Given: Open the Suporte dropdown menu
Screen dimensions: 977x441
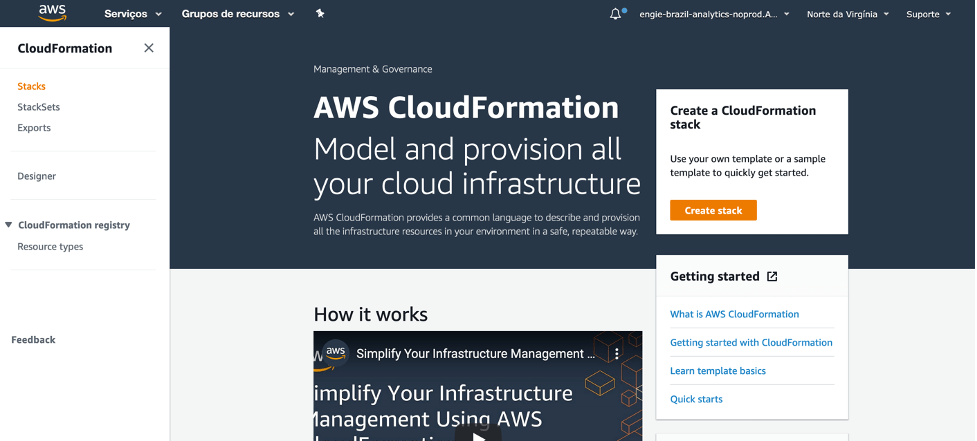Looking at the screenshot, I should (928, 14).
